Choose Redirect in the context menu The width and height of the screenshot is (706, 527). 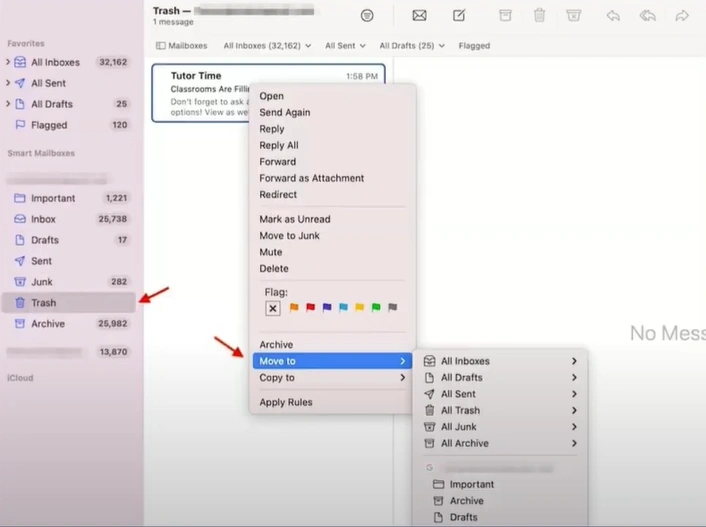point(332,195)
